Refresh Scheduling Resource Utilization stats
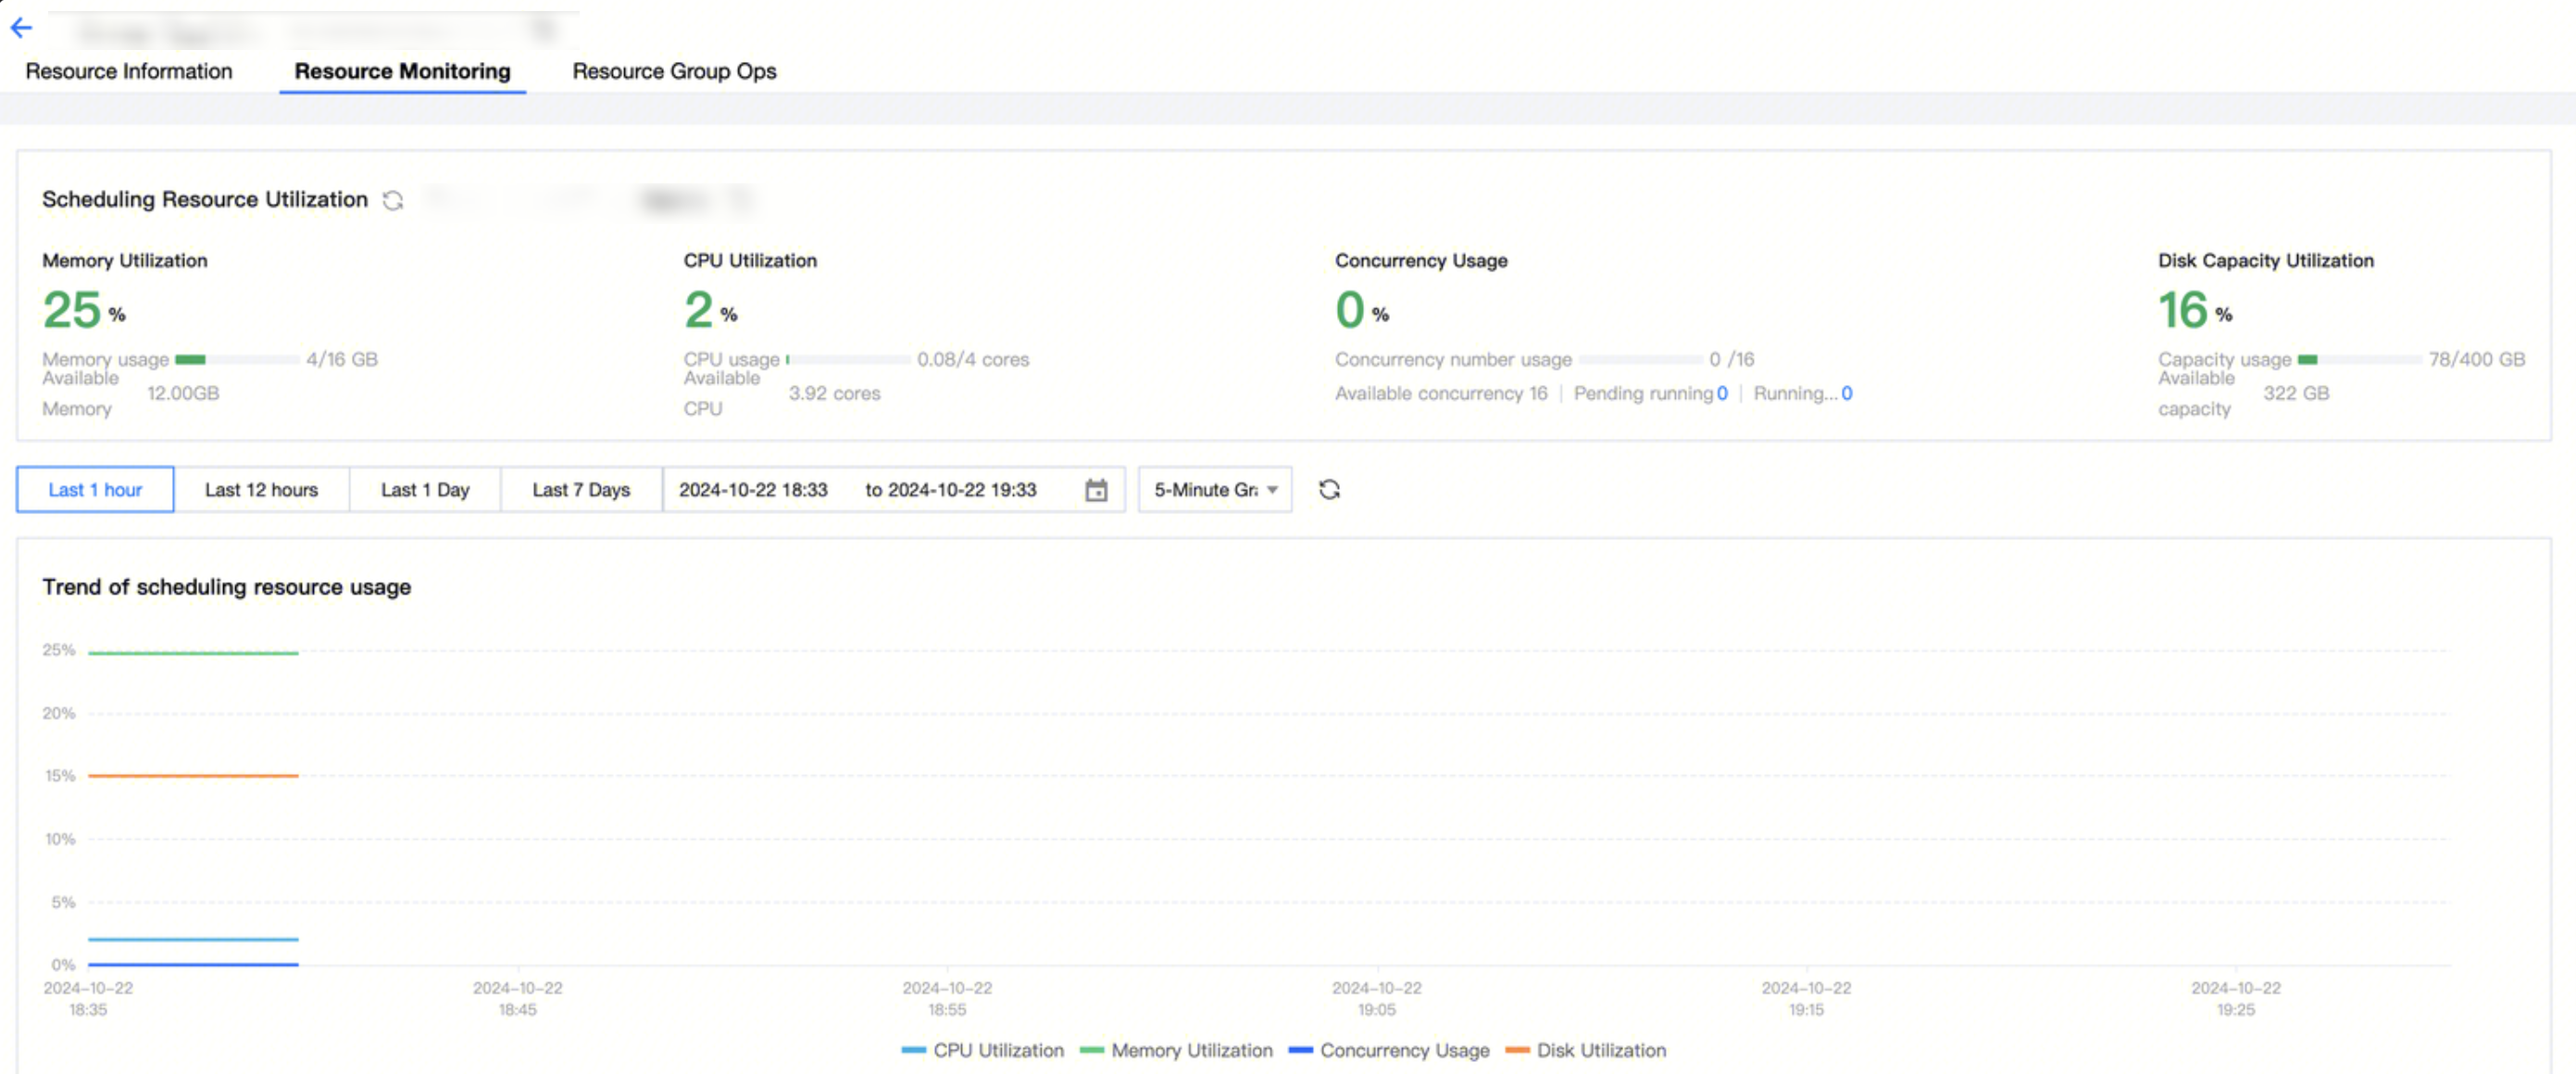The width and height of the screenshot is (2576, 1074). 393,200
